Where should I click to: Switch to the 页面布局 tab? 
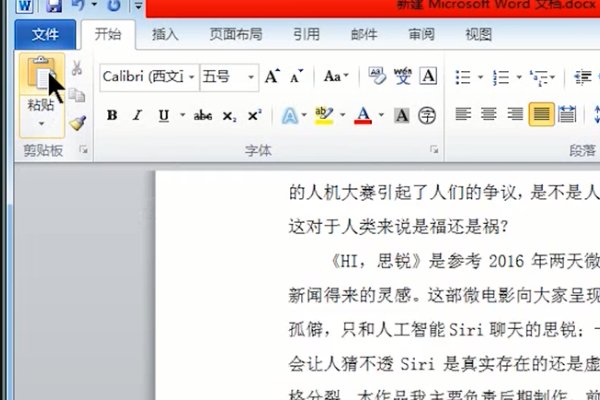pos(236,35)
